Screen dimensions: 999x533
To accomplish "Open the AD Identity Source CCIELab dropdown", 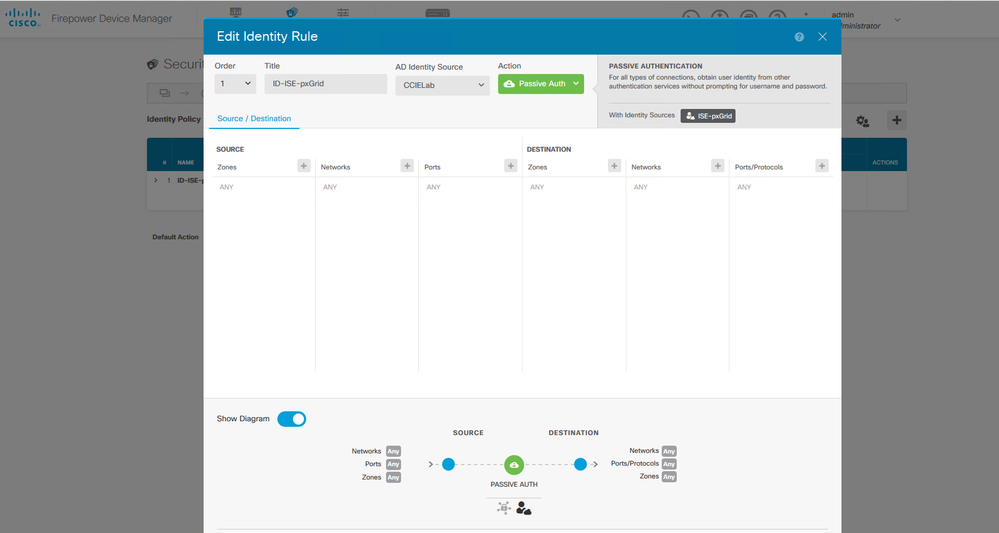I will (x=442, y=85).
